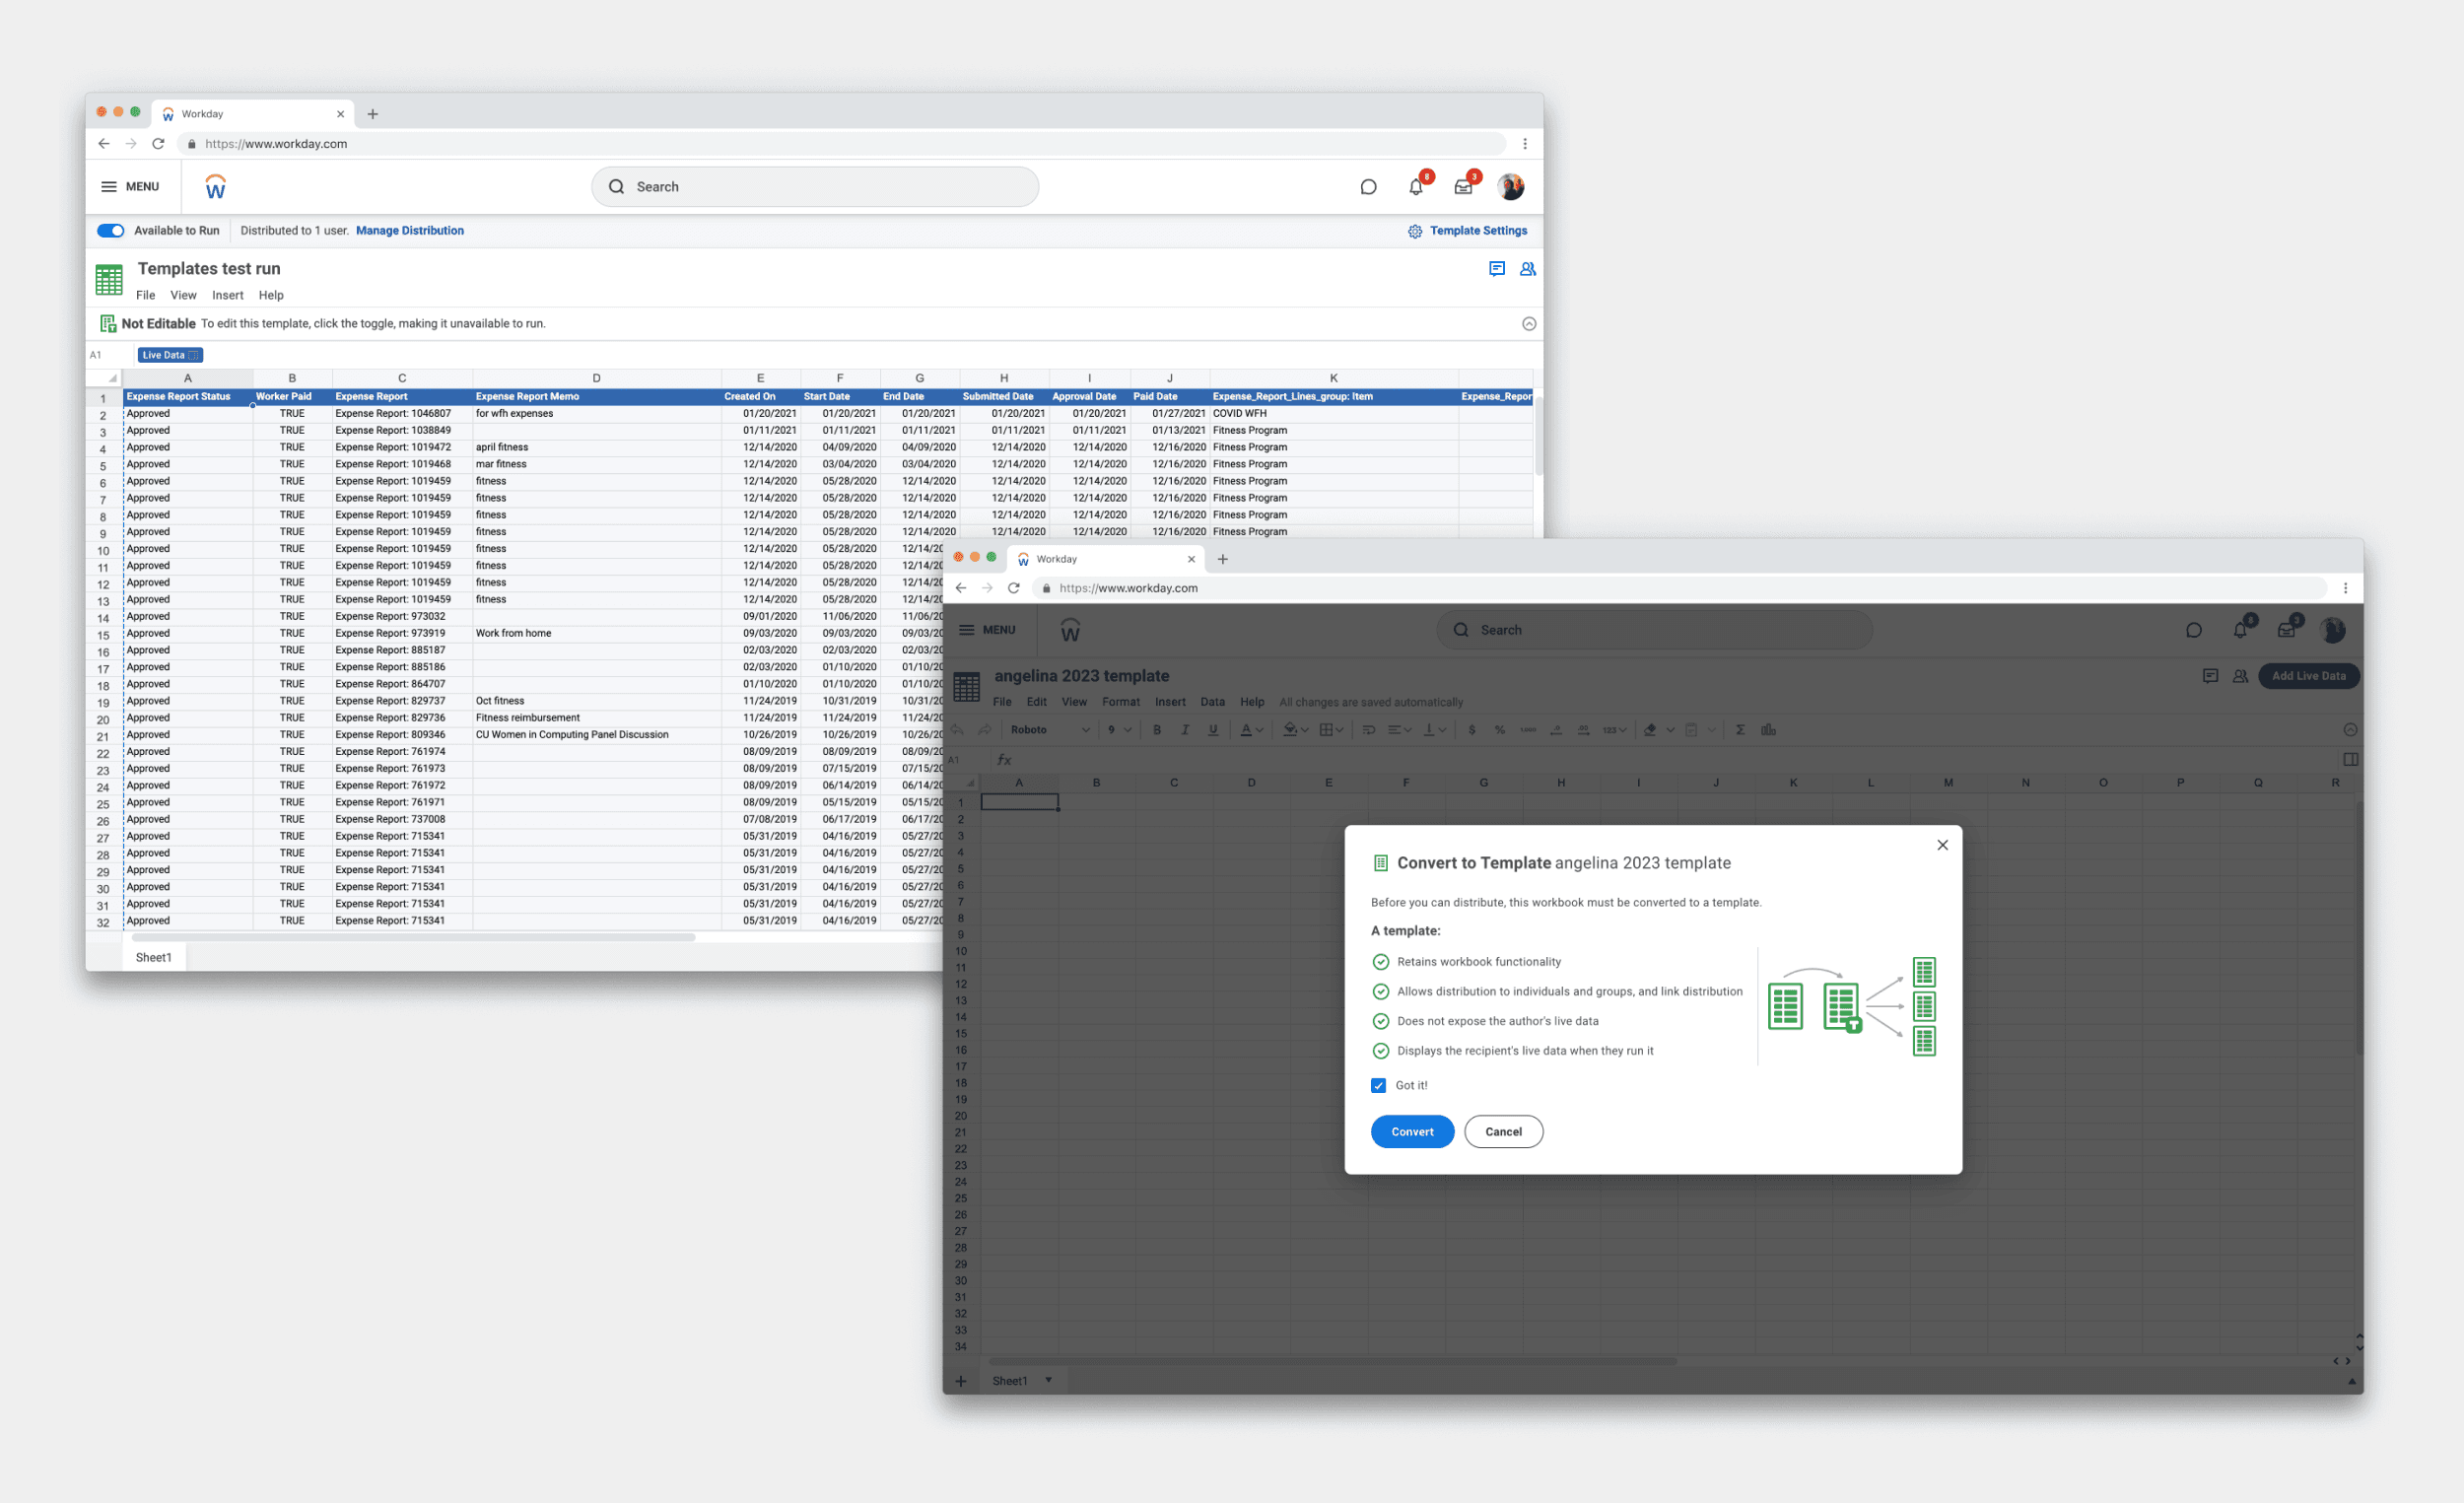Open comments icon beside Templates test run title
This screenshot has width=2464, height=1503.
[x=1497, y=269]
